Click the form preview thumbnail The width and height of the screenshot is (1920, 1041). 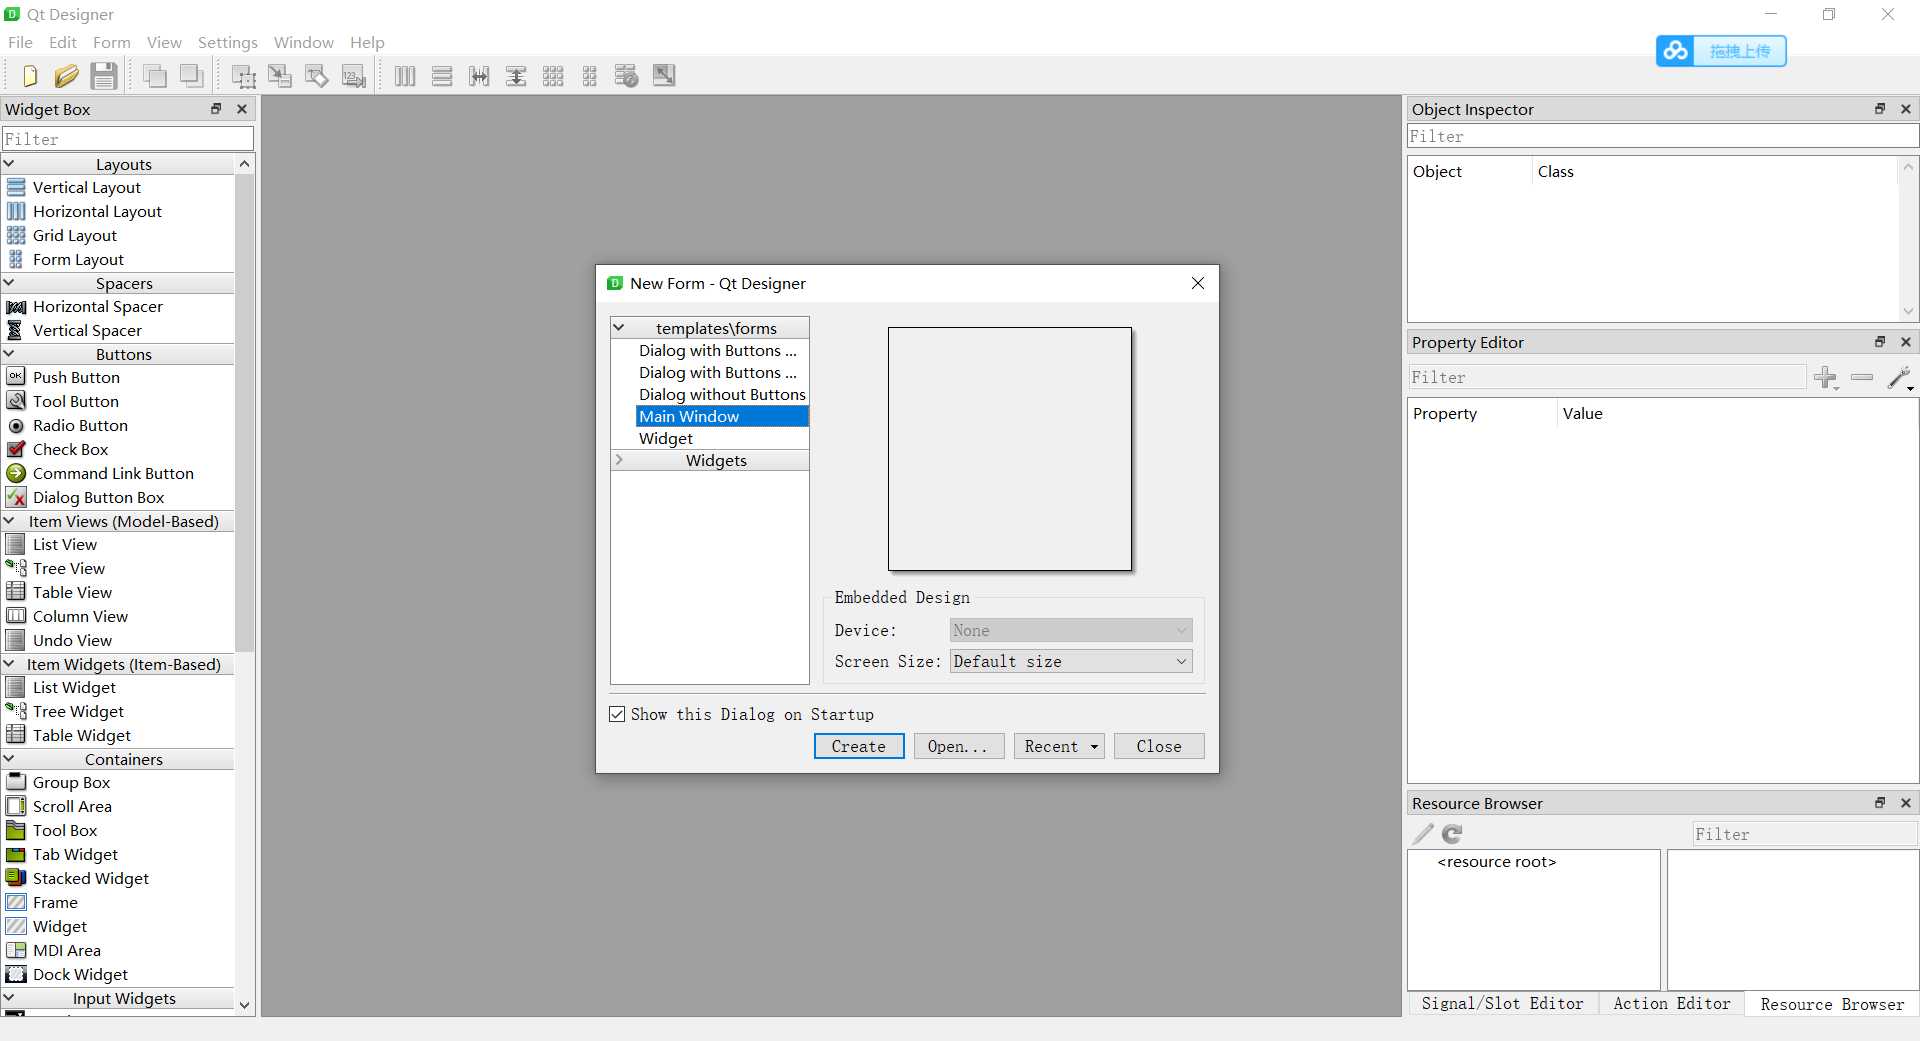coord(1010,449)
